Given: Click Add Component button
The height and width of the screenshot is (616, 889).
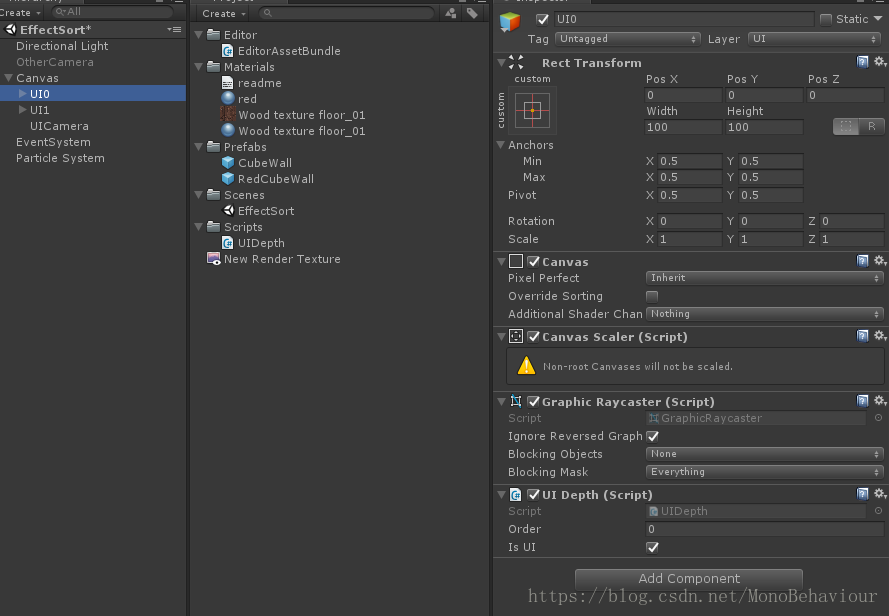Looking at the screenshot, I should pyautogui.click(x=689, y=579).
